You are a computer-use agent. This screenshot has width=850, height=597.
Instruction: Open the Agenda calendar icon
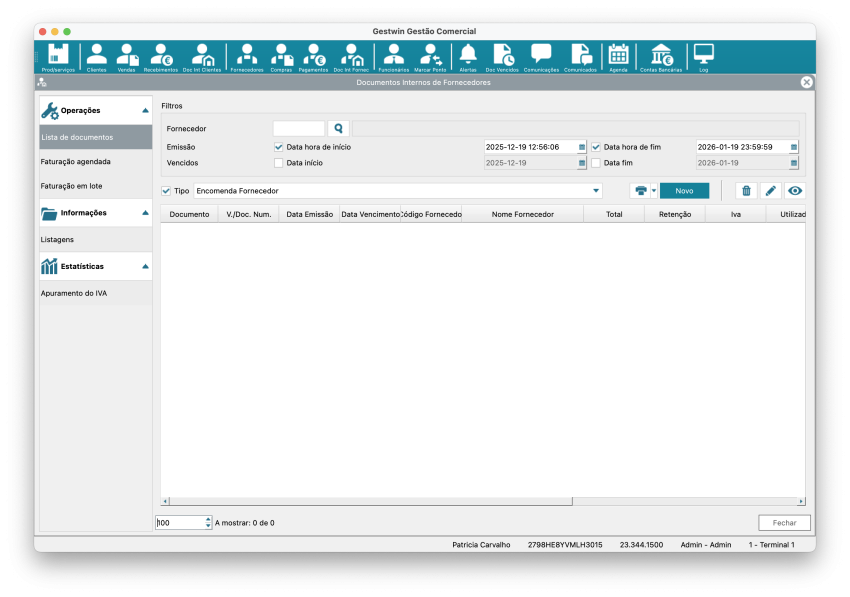click(618, 57)
